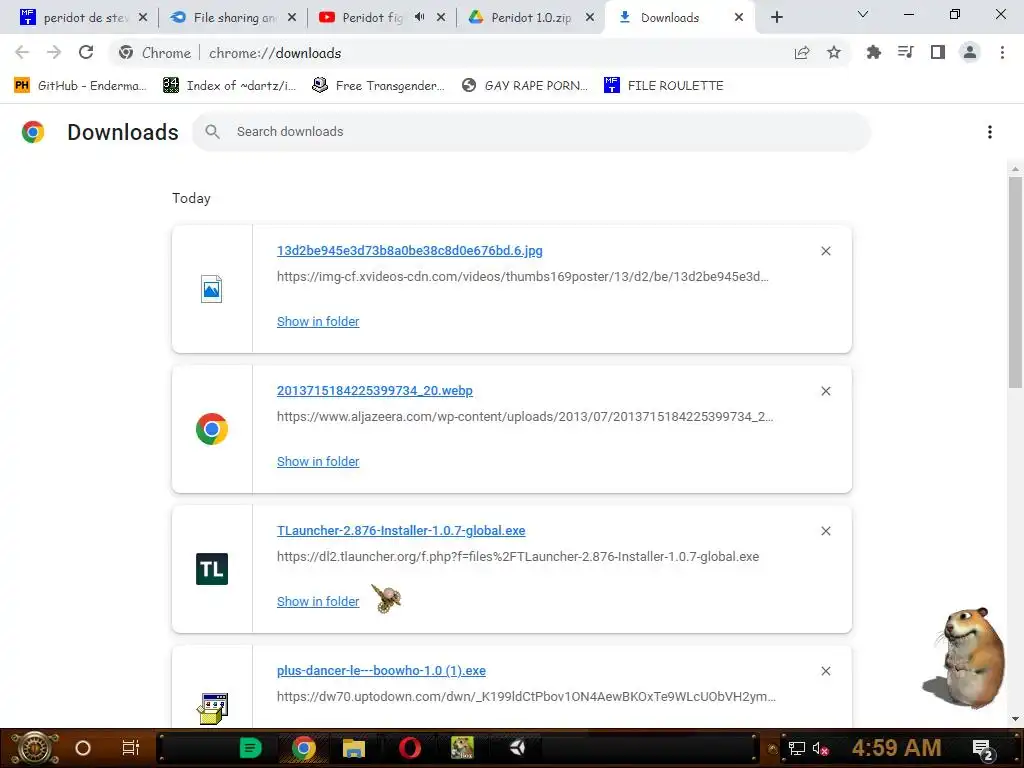Click the Chrome logo next to Downloads heading
This screenshot has height=768, width=1024.
(x=33, y=132)
